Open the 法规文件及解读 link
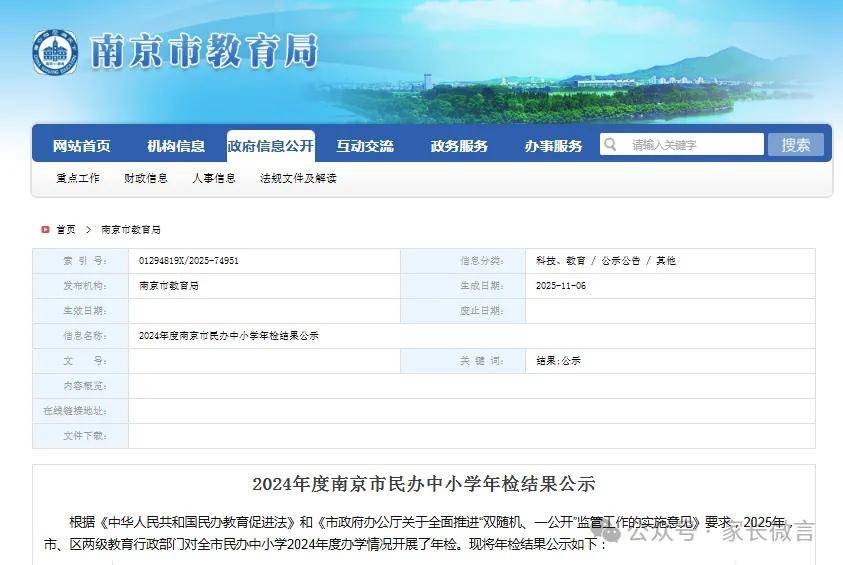843x565 pixels. (x=298, y=178)
